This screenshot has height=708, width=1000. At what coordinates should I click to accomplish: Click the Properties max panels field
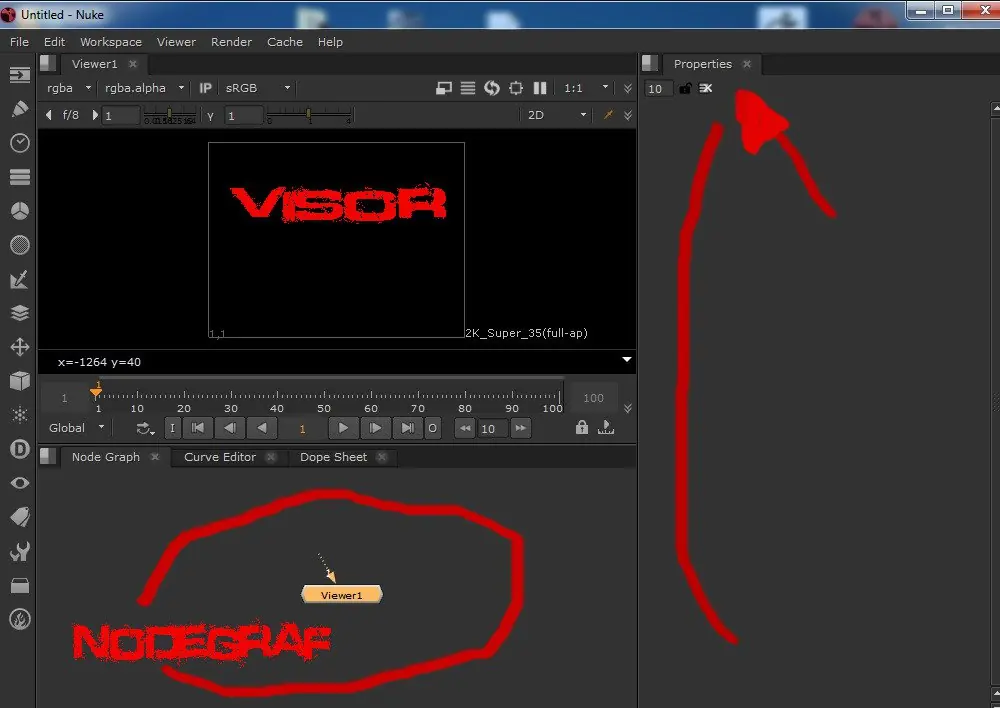pos(658,89)
